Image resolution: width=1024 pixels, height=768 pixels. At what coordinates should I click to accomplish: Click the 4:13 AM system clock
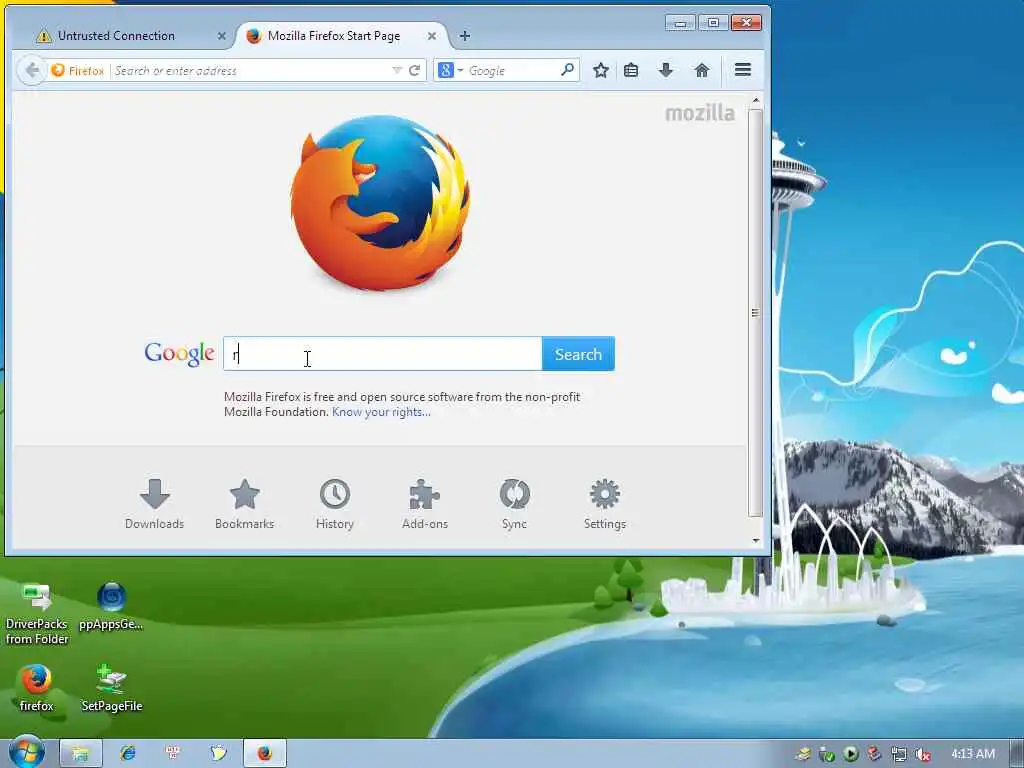(x=972, y=754)
